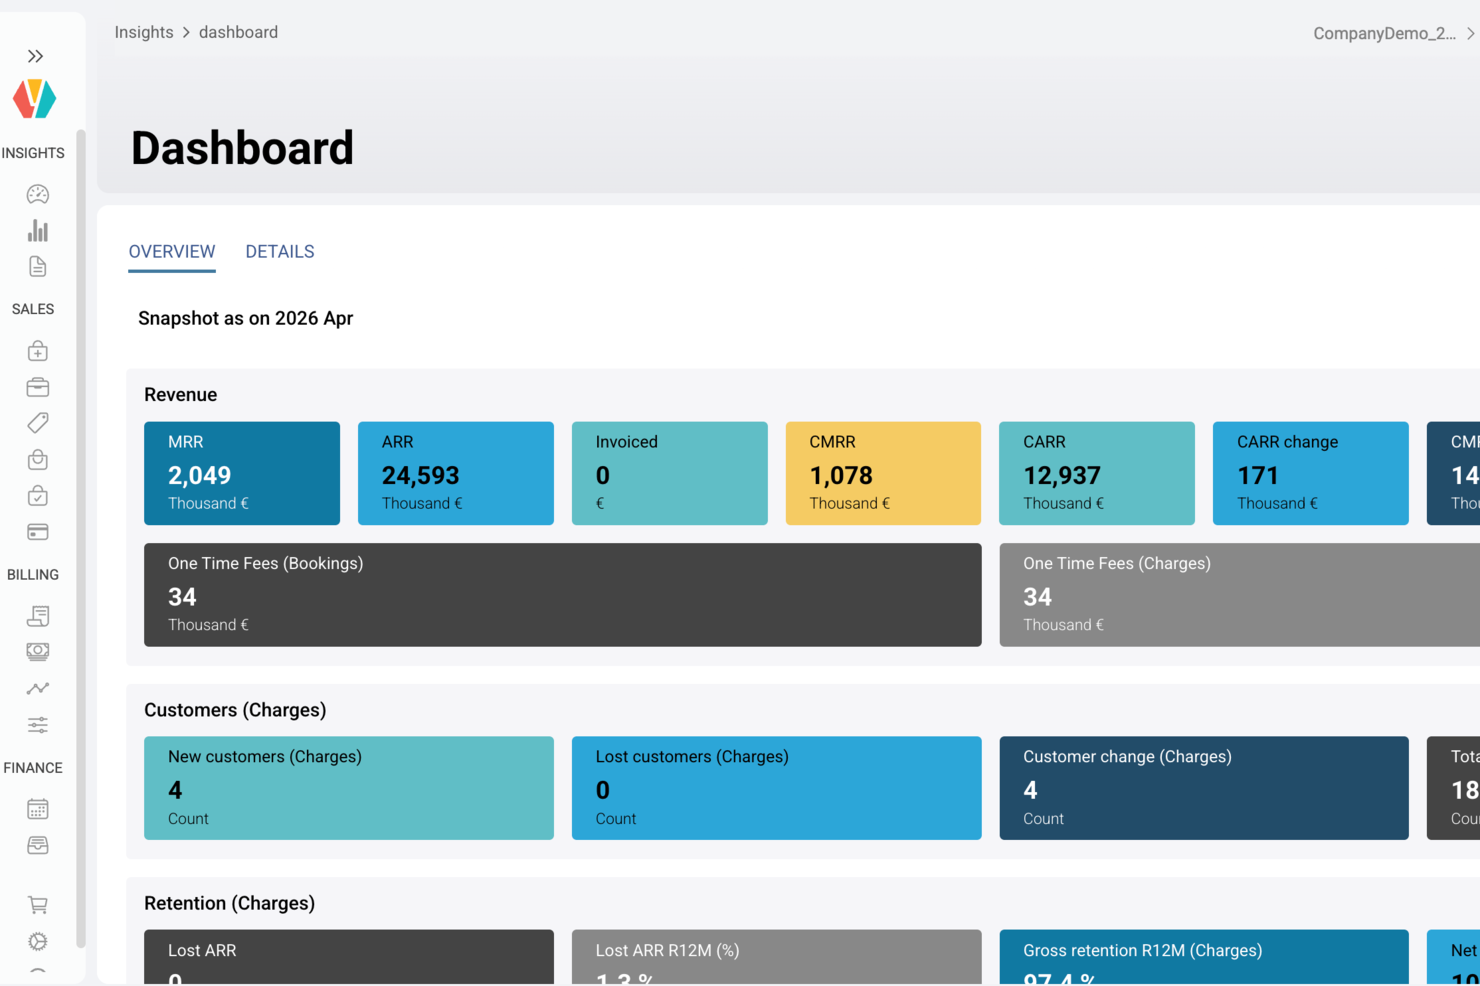Select the One Time Fees (Charges) card
The height and width of the screenshot is (986, 1480).
tap(1240, 595)
